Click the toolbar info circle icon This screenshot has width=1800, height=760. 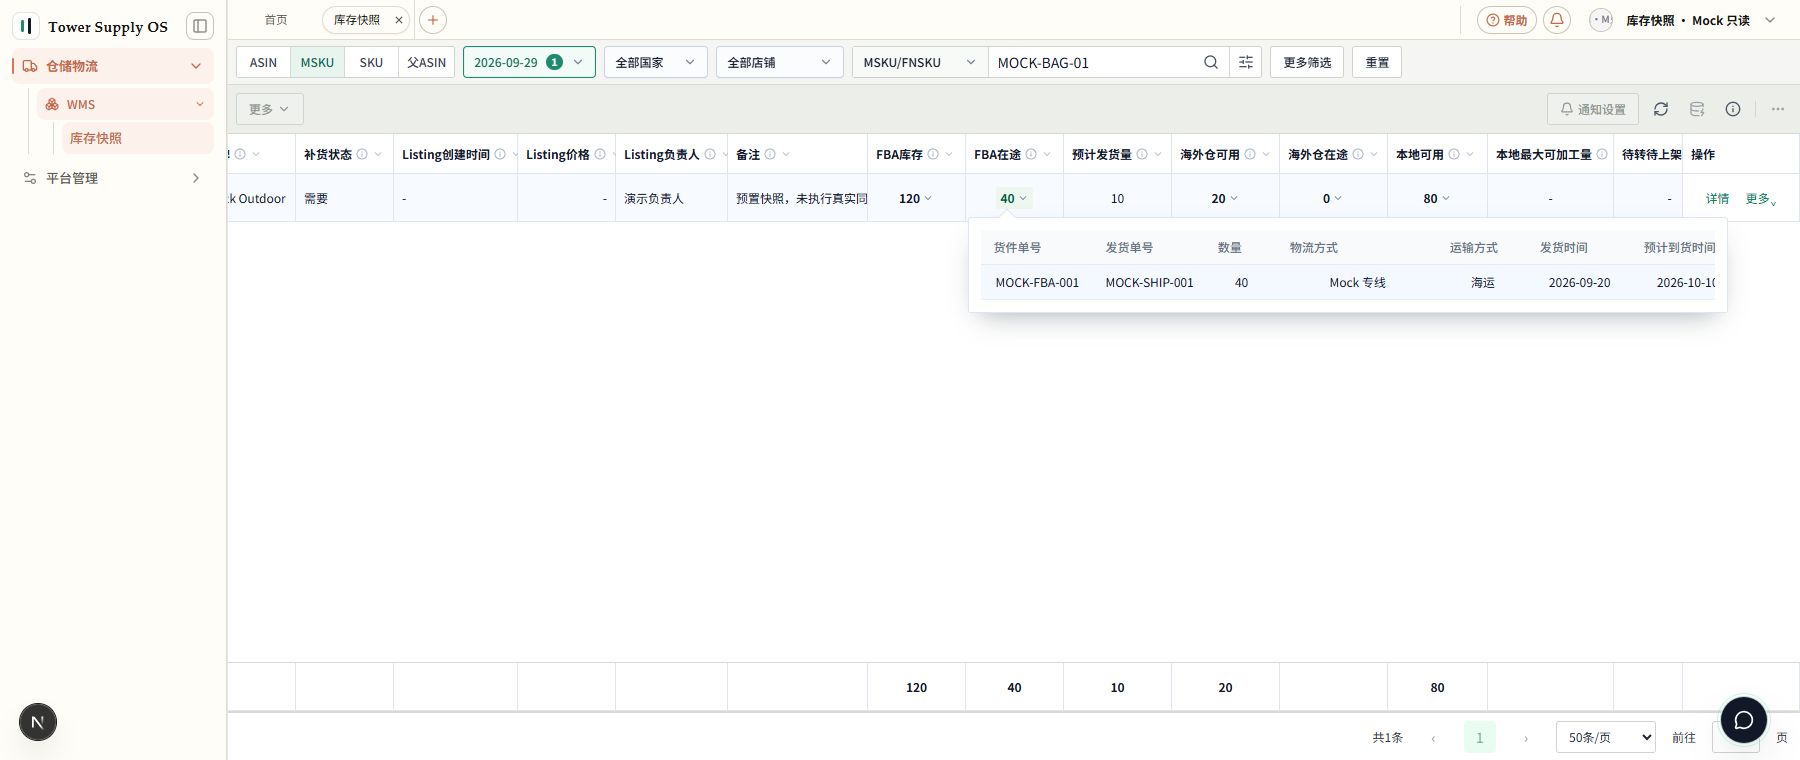(1733, 109)
